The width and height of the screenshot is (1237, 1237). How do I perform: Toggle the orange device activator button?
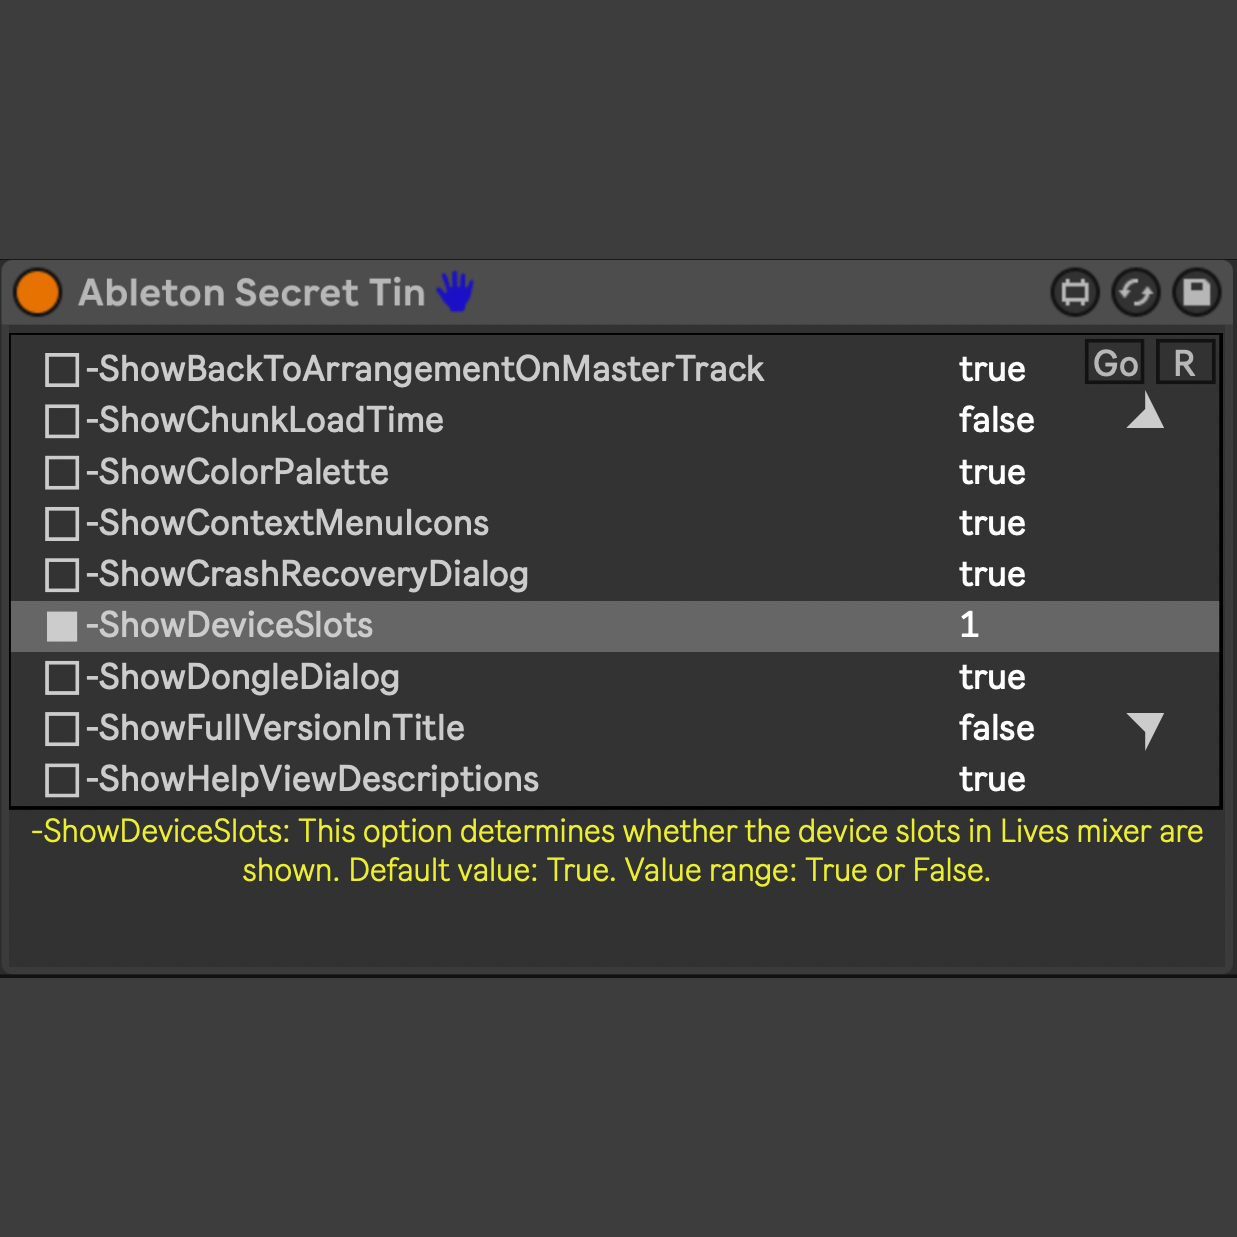pos(38,292)
